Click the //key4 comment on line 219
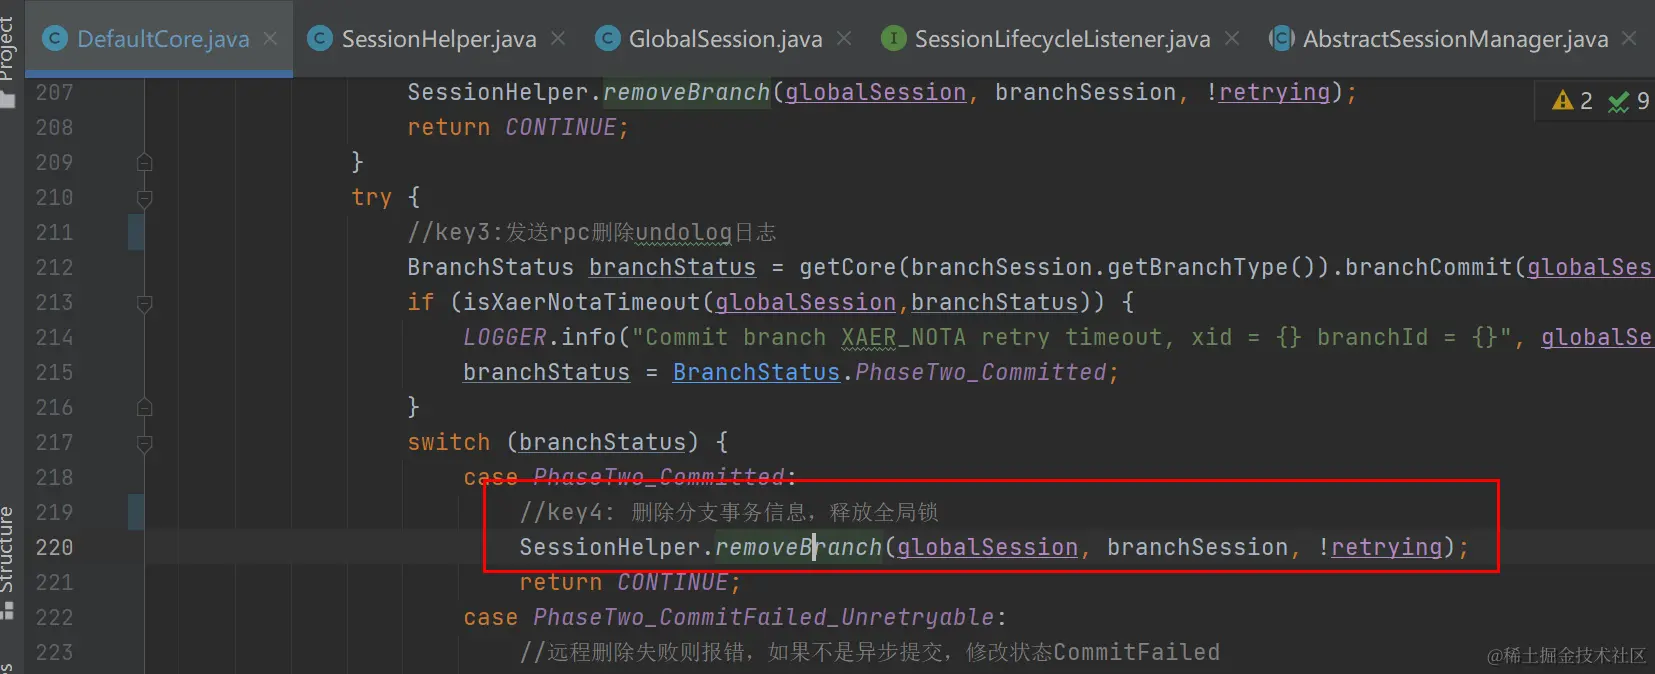Image resolution: width=1655 pixels, height=674 pixels. click(x=729, y=512)
